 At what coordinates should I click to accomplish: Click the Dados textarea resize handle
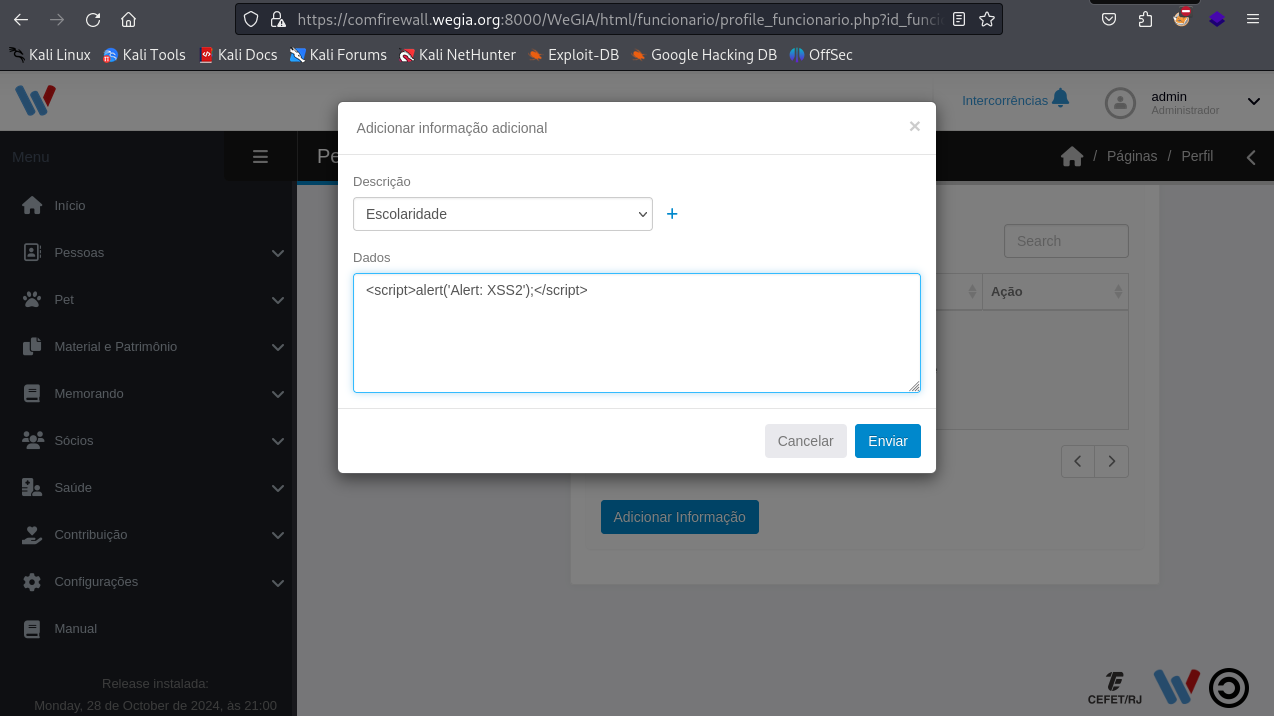[914, 386]
